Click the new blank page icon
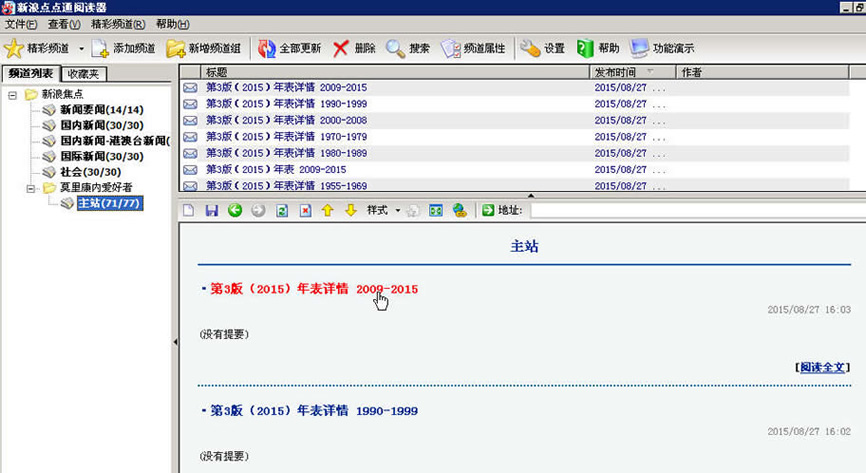Screen dimensions: 866x473 189,211
